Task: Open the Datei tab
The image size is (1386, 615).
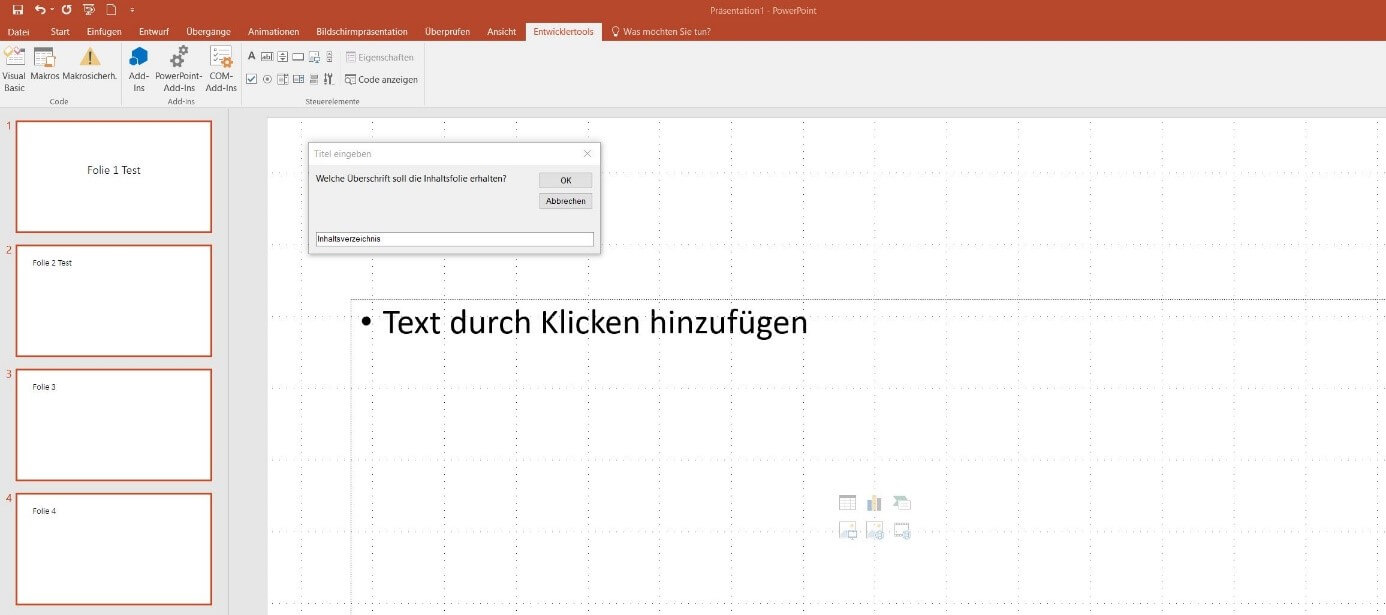Action: pyautogui.click(x=18, y=32)
